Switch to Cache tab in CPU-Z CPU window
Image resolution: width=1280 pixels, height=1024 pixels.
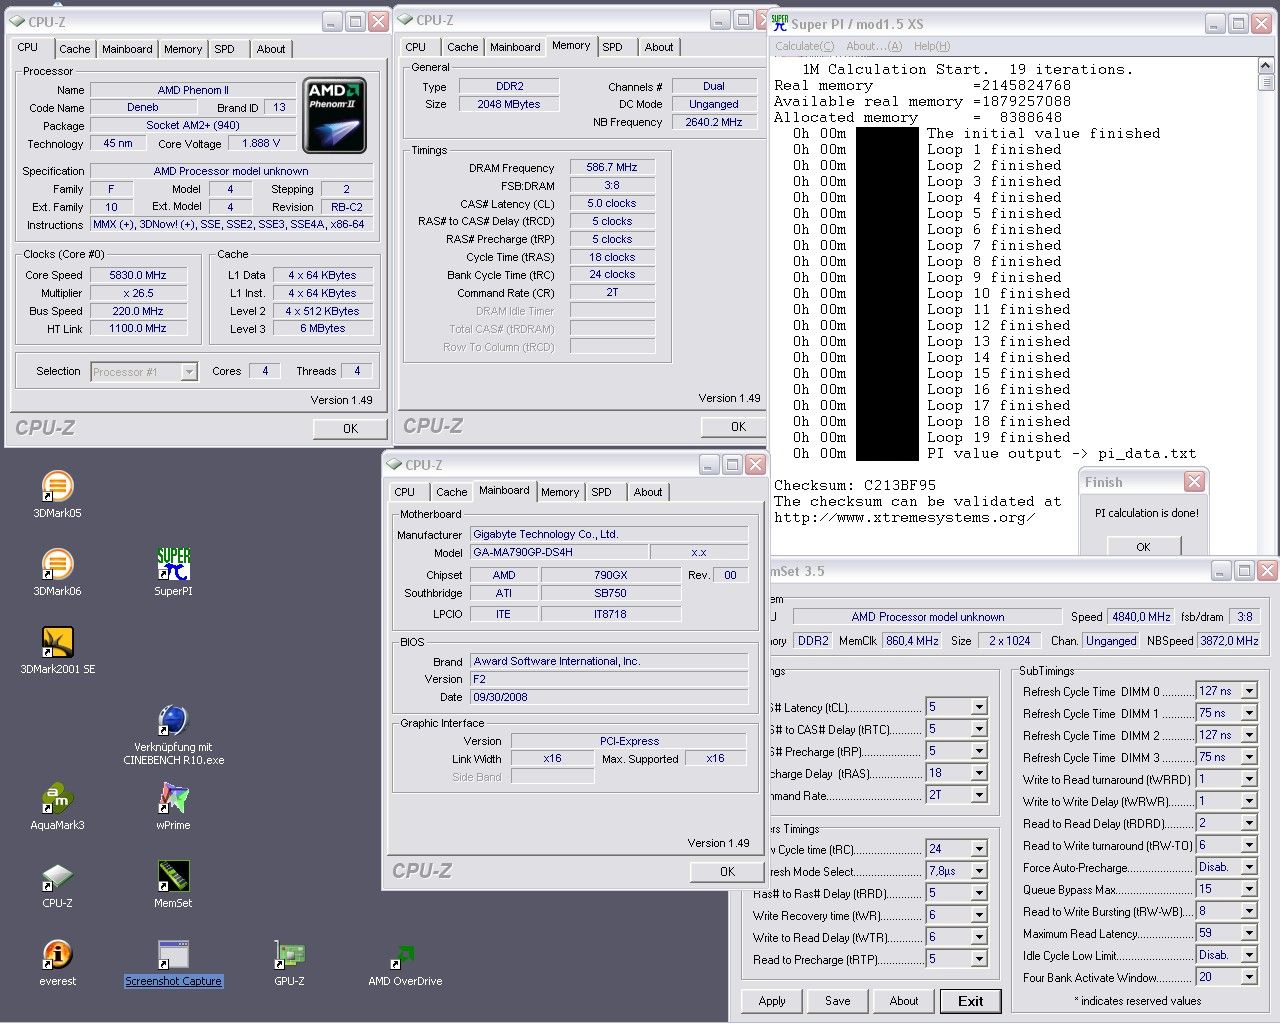coord(74,49)
